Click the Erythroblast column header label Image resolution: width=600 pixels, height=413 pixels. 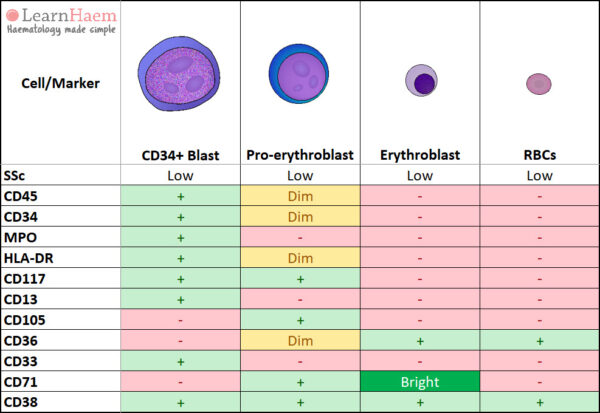click(420, 154)
